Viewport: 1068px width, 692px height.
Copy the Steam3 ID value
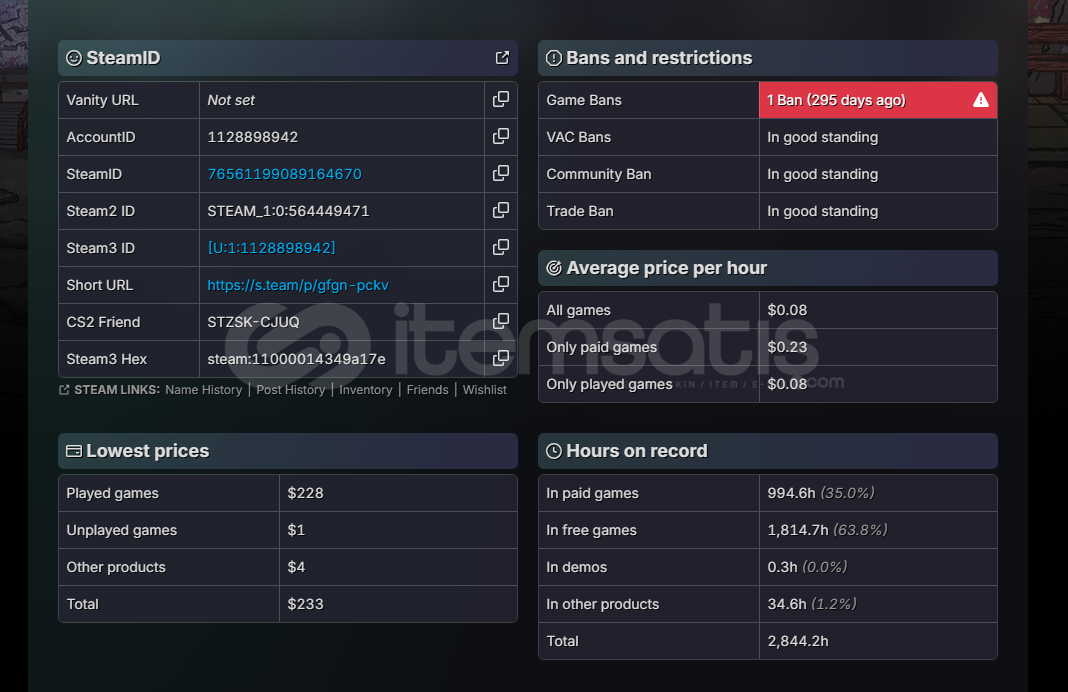click(x=501, y=248)
